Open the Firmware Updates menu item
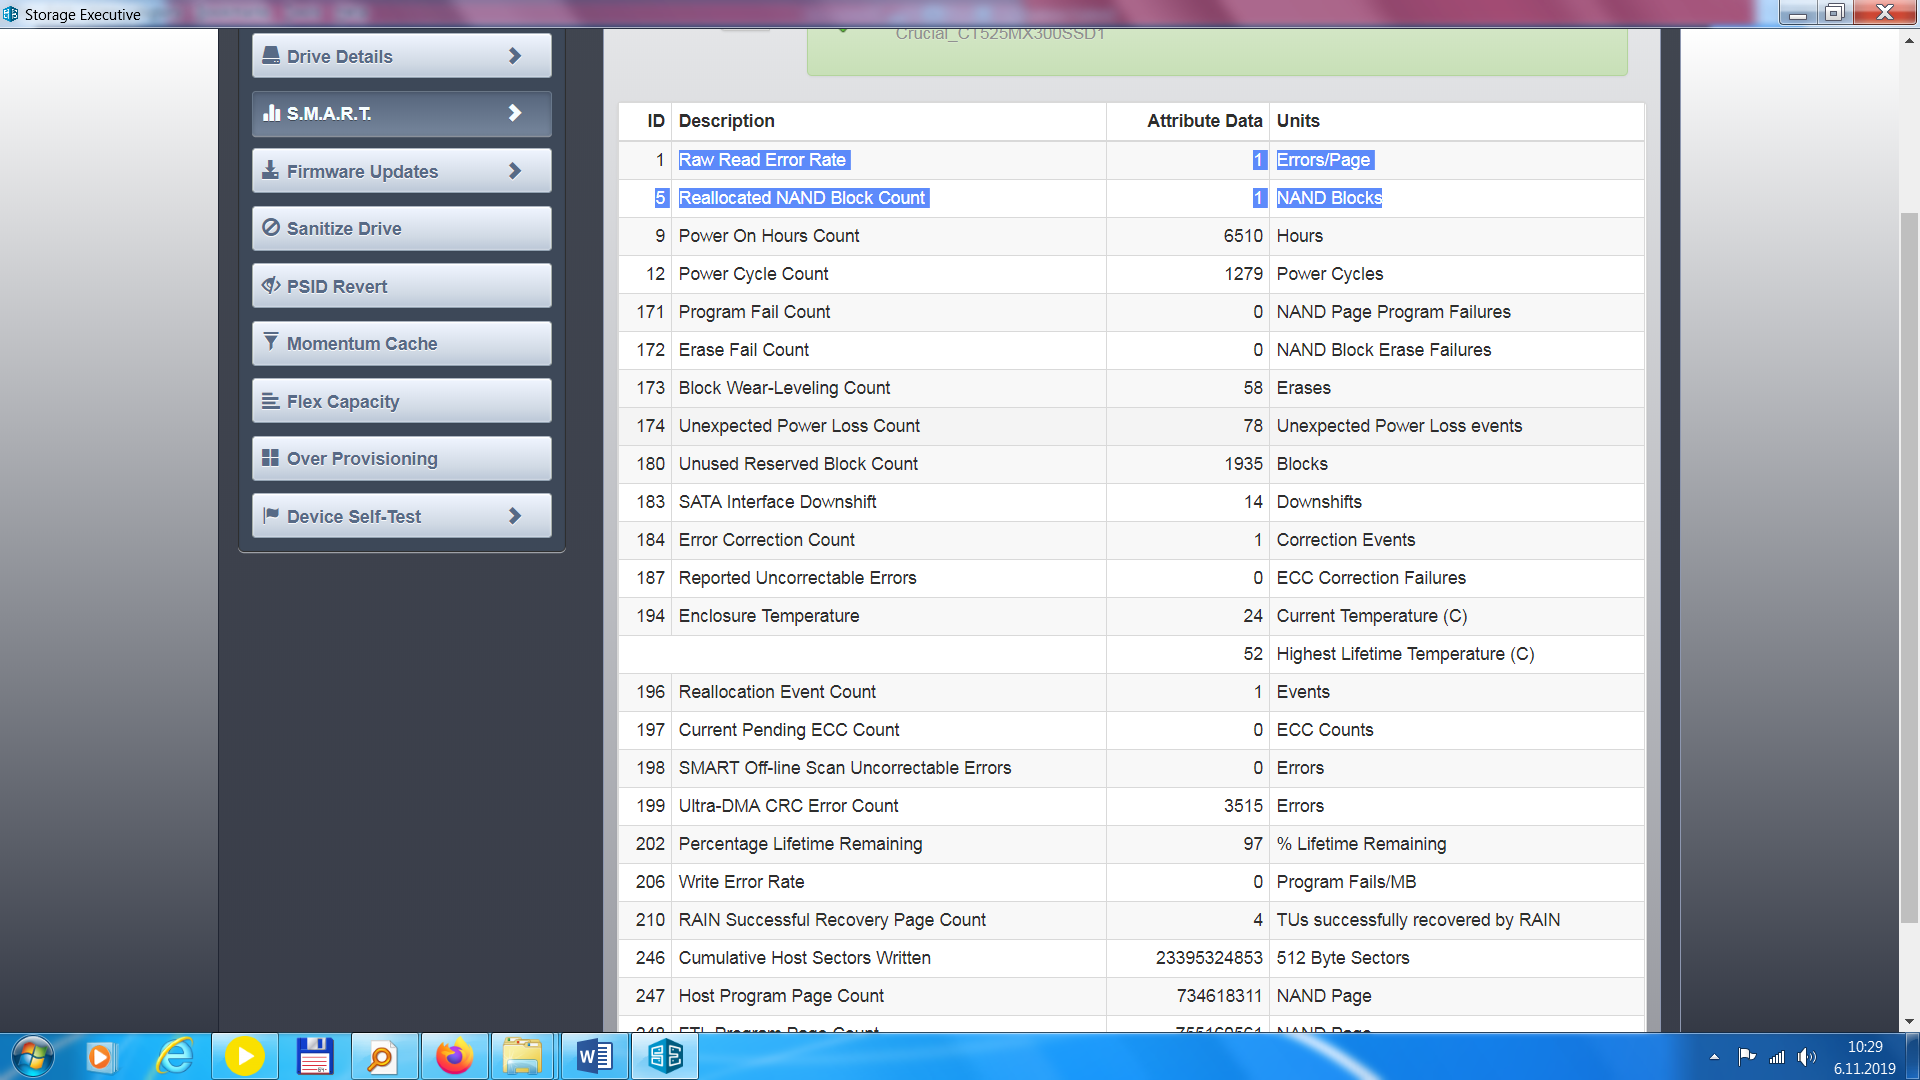The image size is (1920, 1080). tap(401, 171)
